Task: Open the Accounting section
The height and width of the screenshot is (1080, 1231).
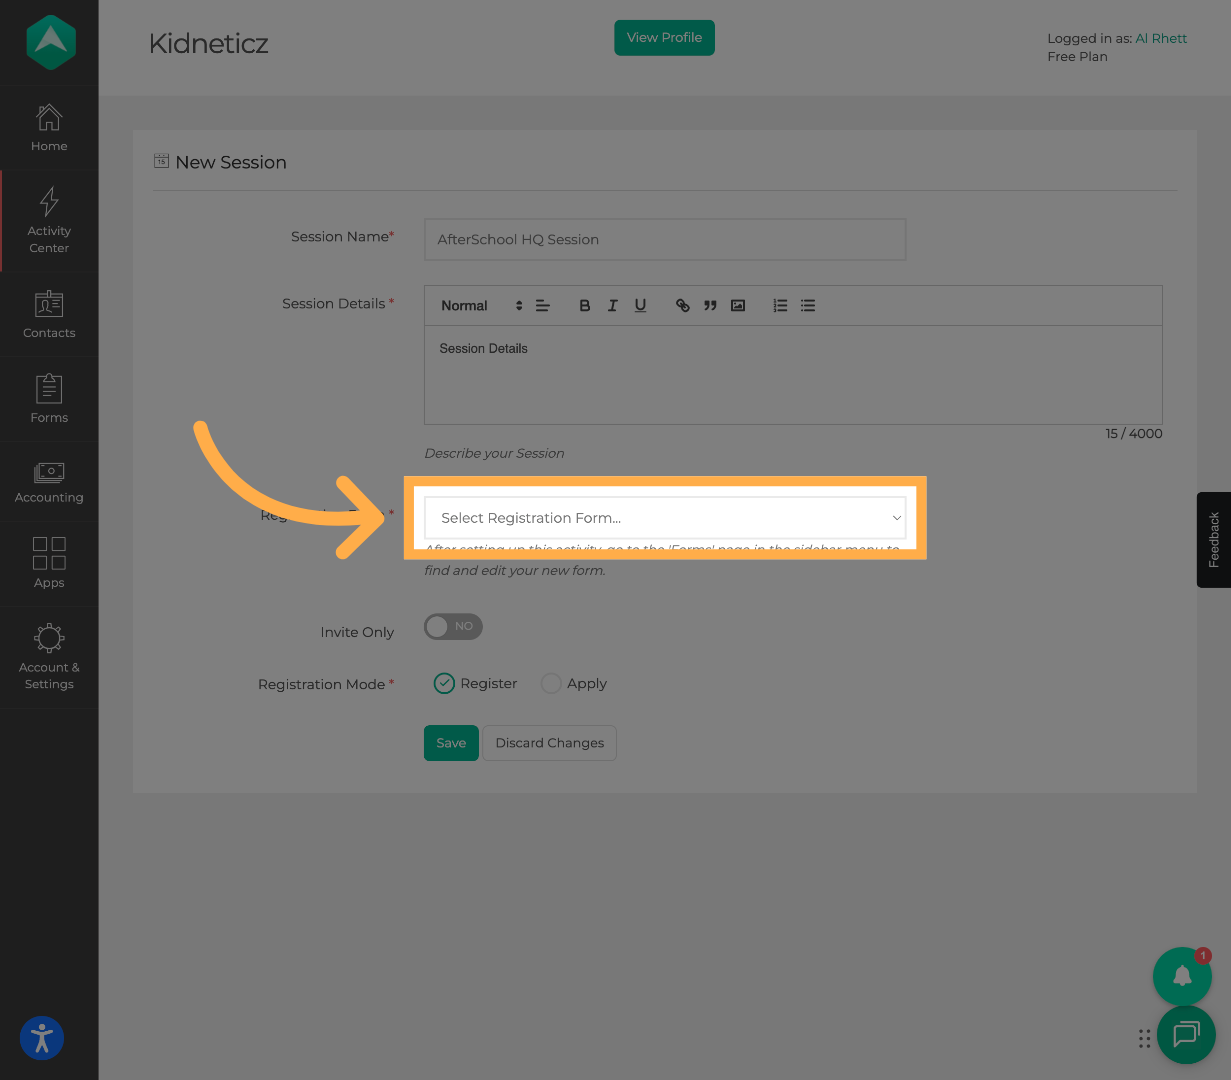Action: click(x=49, y=482)
